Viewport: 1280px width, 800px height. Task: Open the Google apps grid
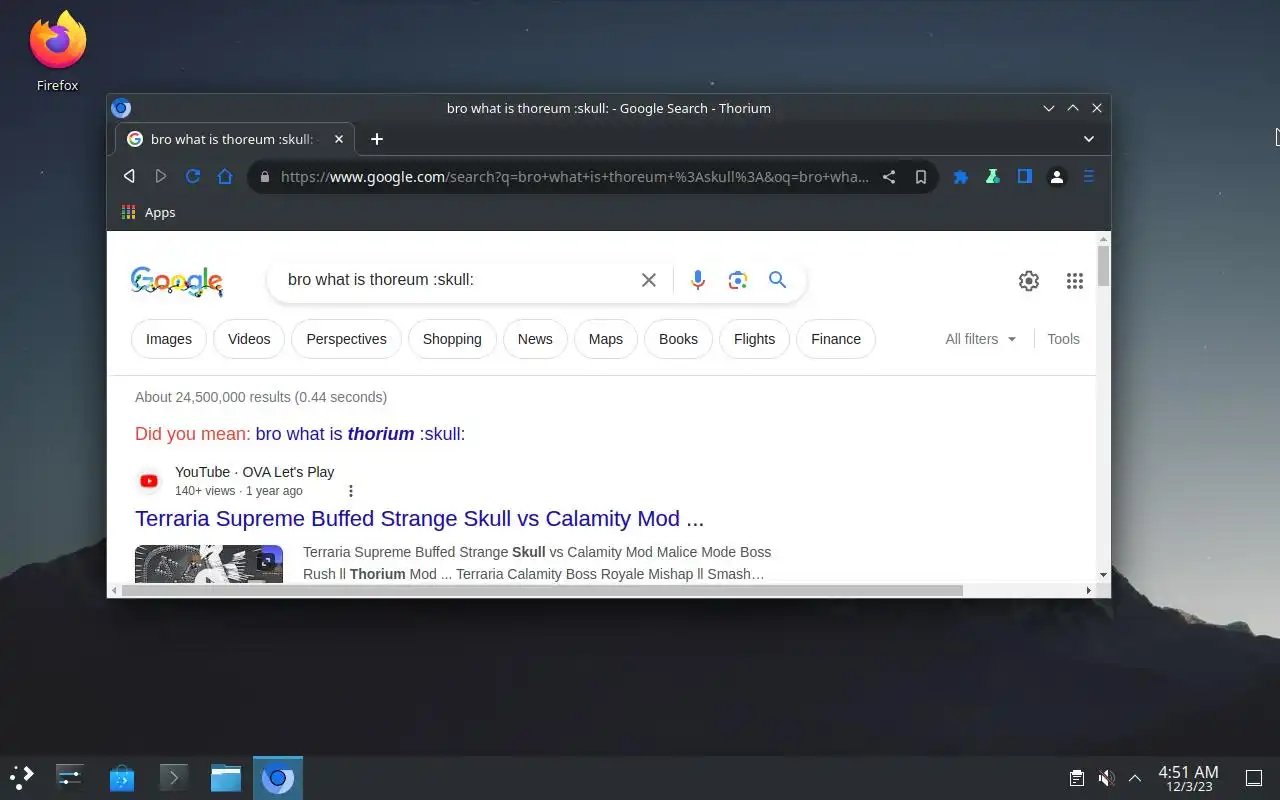tap(1075, 281)
